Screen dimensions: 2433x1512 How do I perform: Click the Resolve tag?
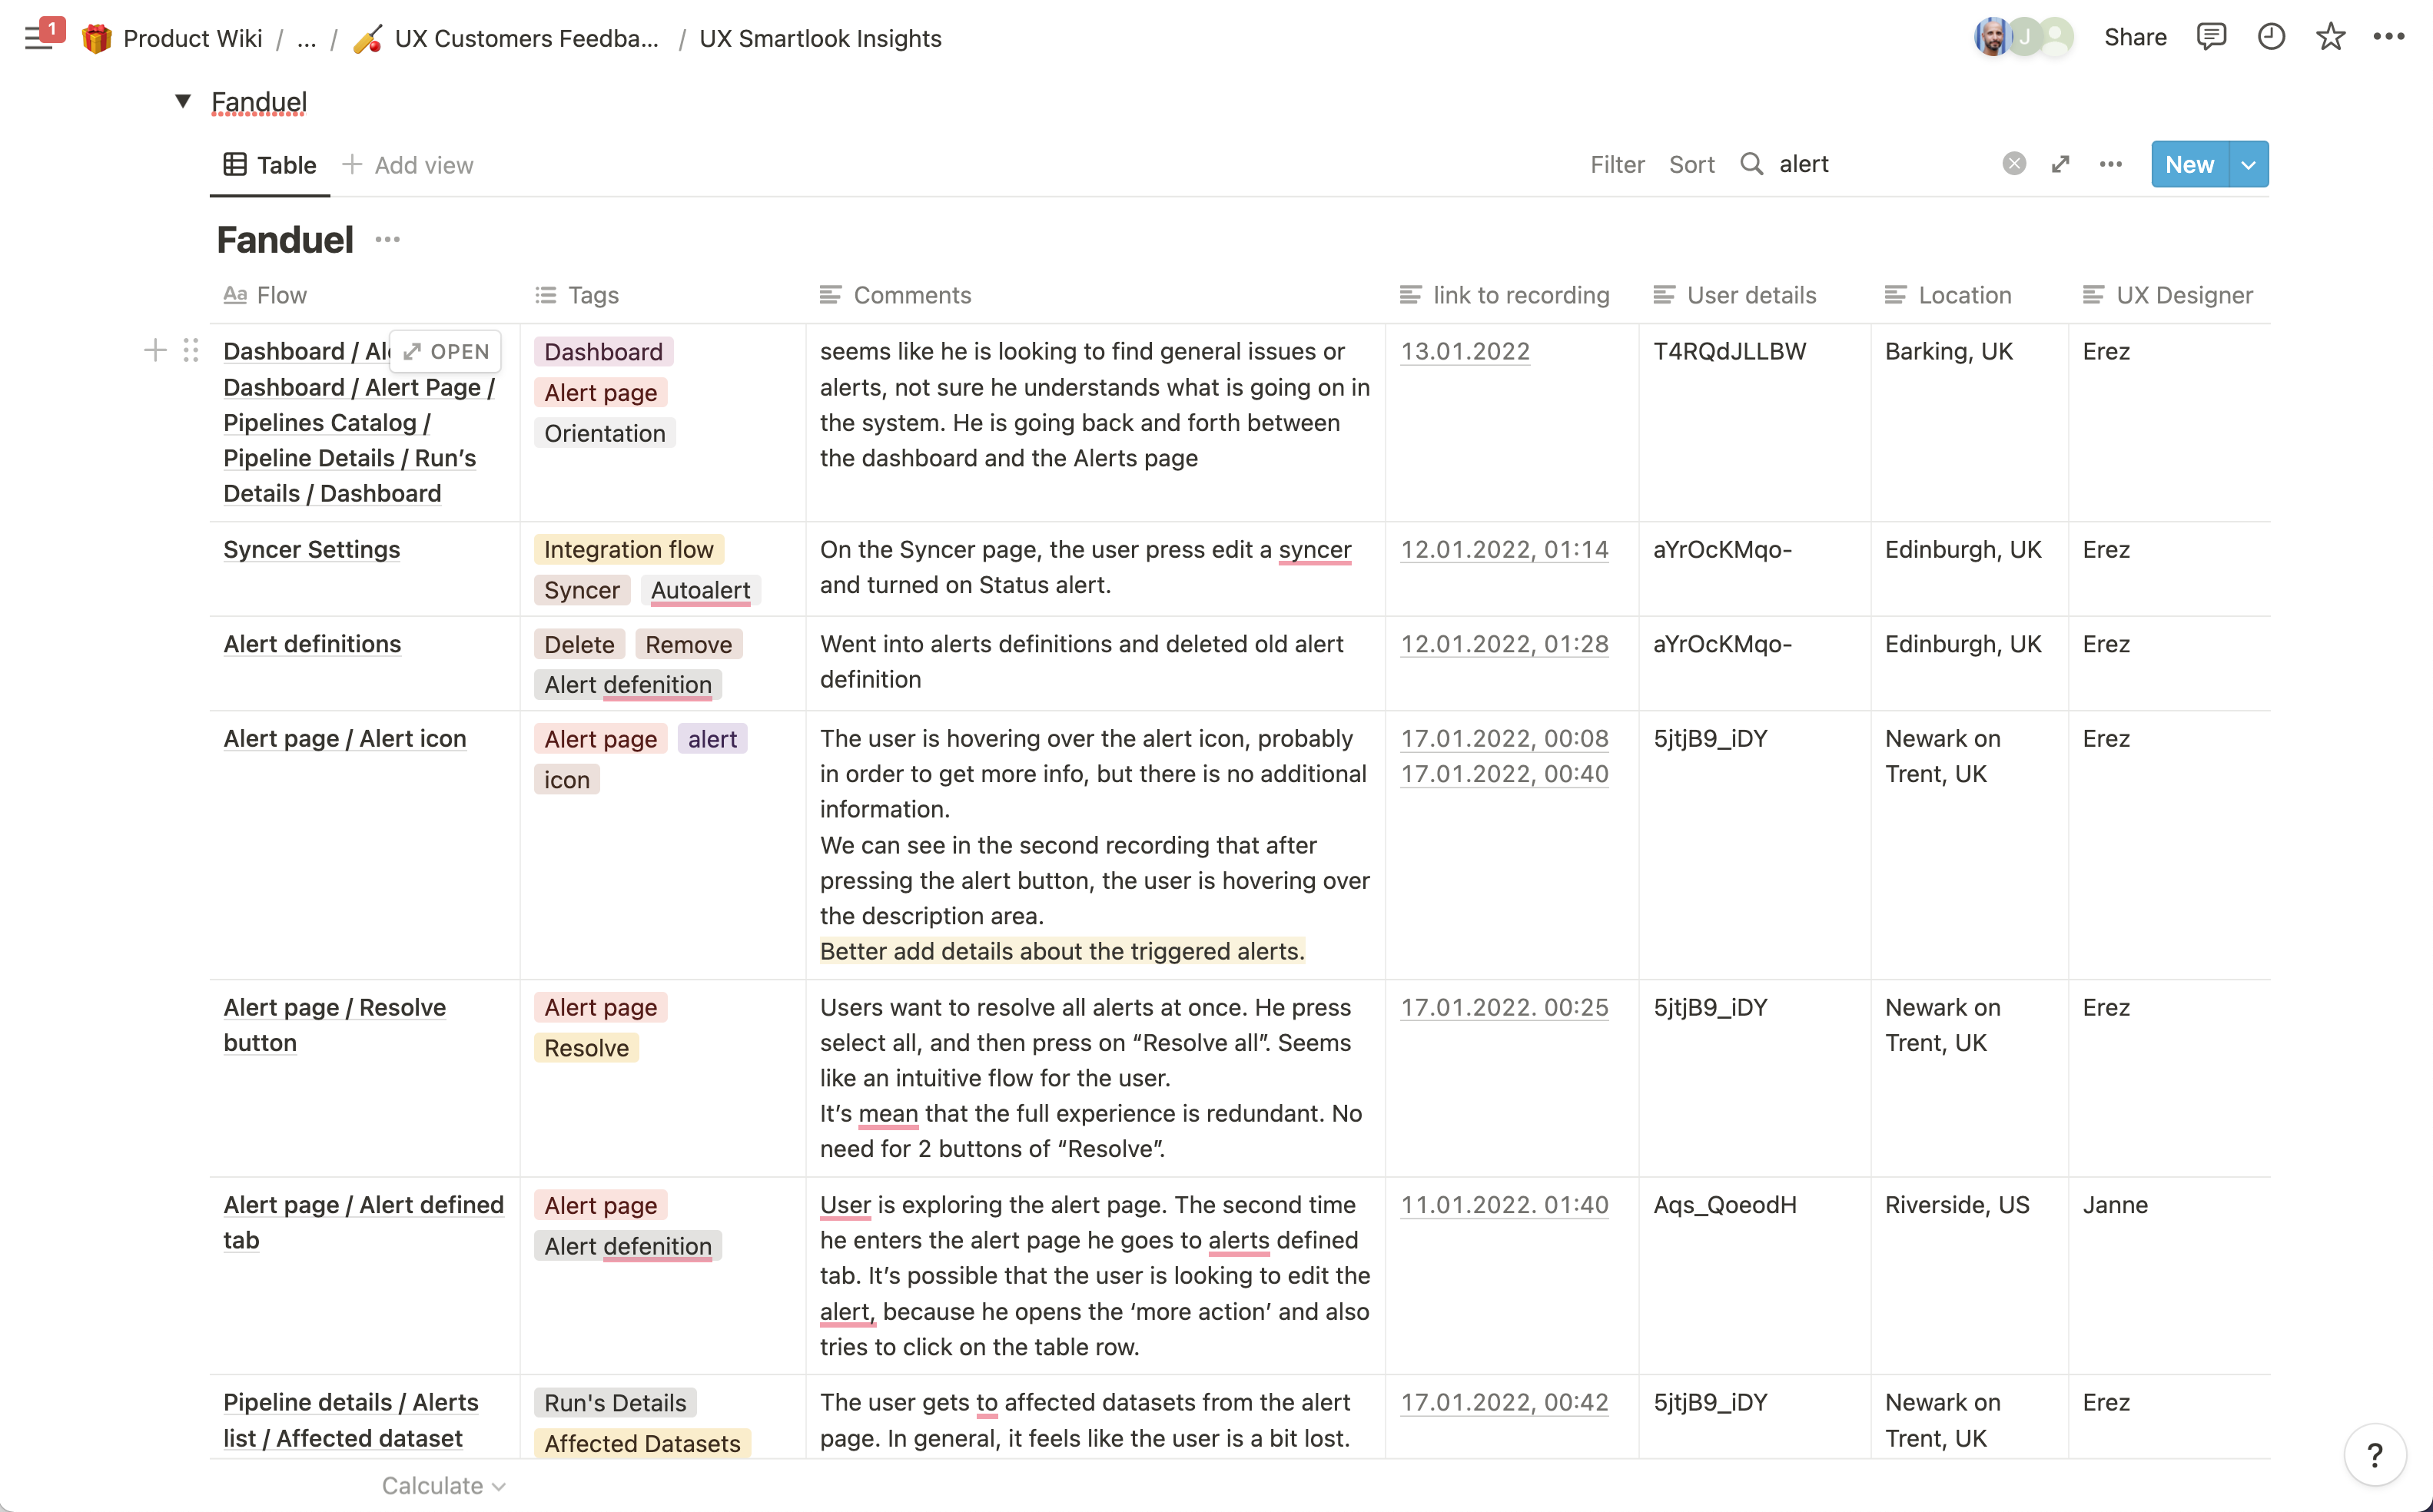[x=586, y=1048]
